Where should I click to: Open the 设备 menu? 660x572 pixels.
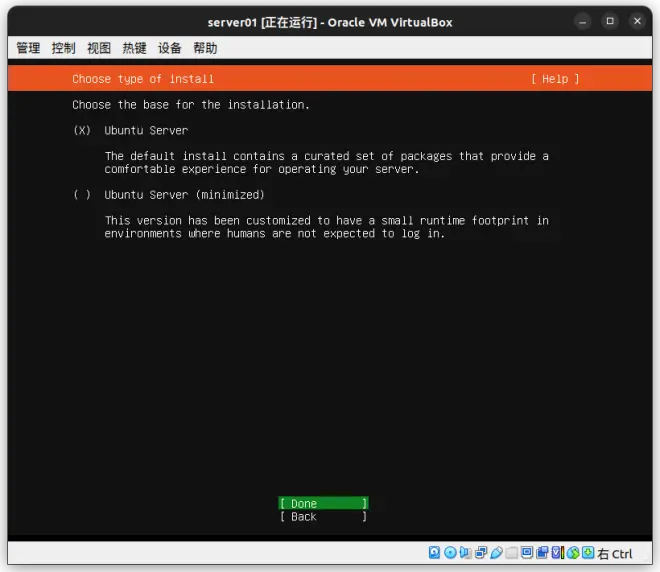(x=170, y=48)
